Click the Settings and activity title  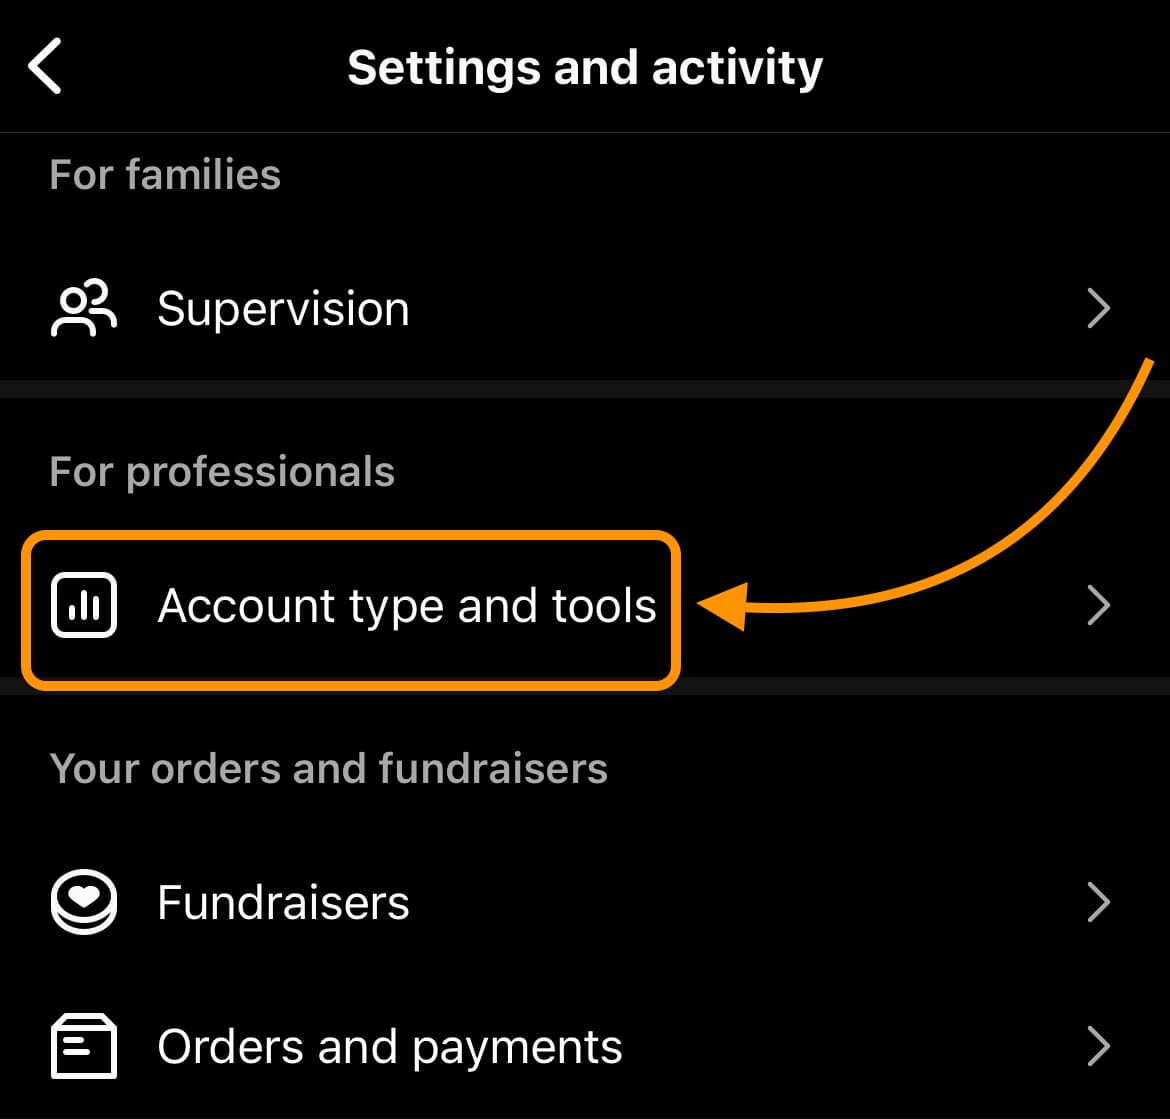585,68
